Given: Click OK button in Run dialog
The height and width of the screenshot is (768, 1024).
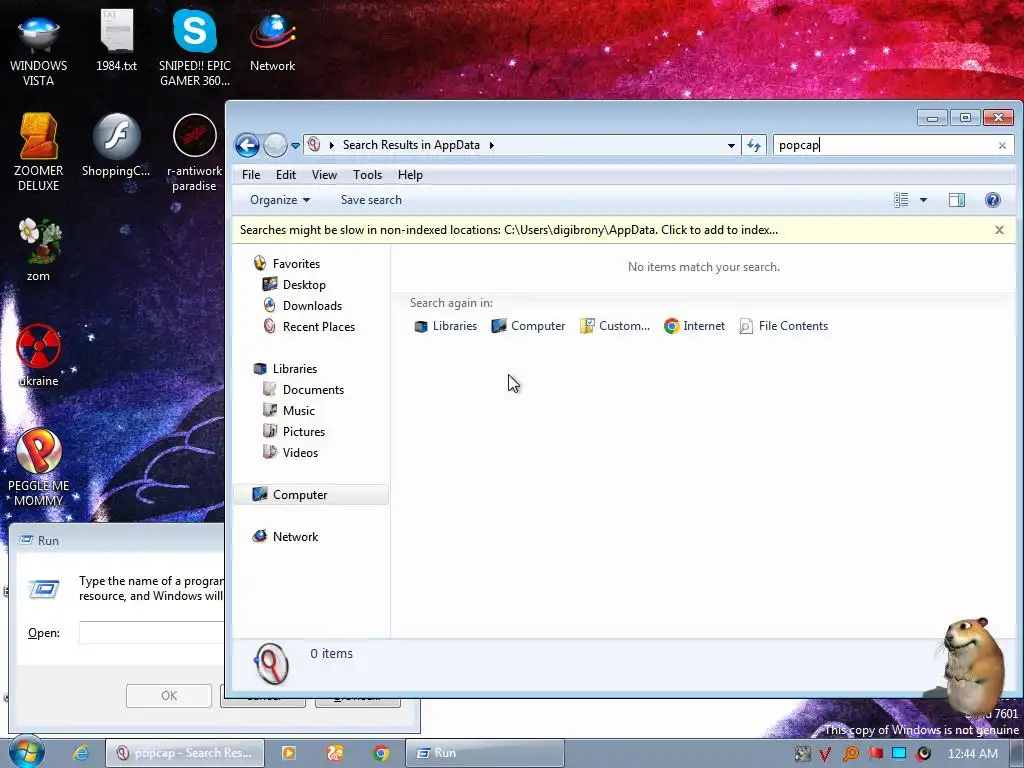Looking at the screenshot, I should (x=168, y=696).
